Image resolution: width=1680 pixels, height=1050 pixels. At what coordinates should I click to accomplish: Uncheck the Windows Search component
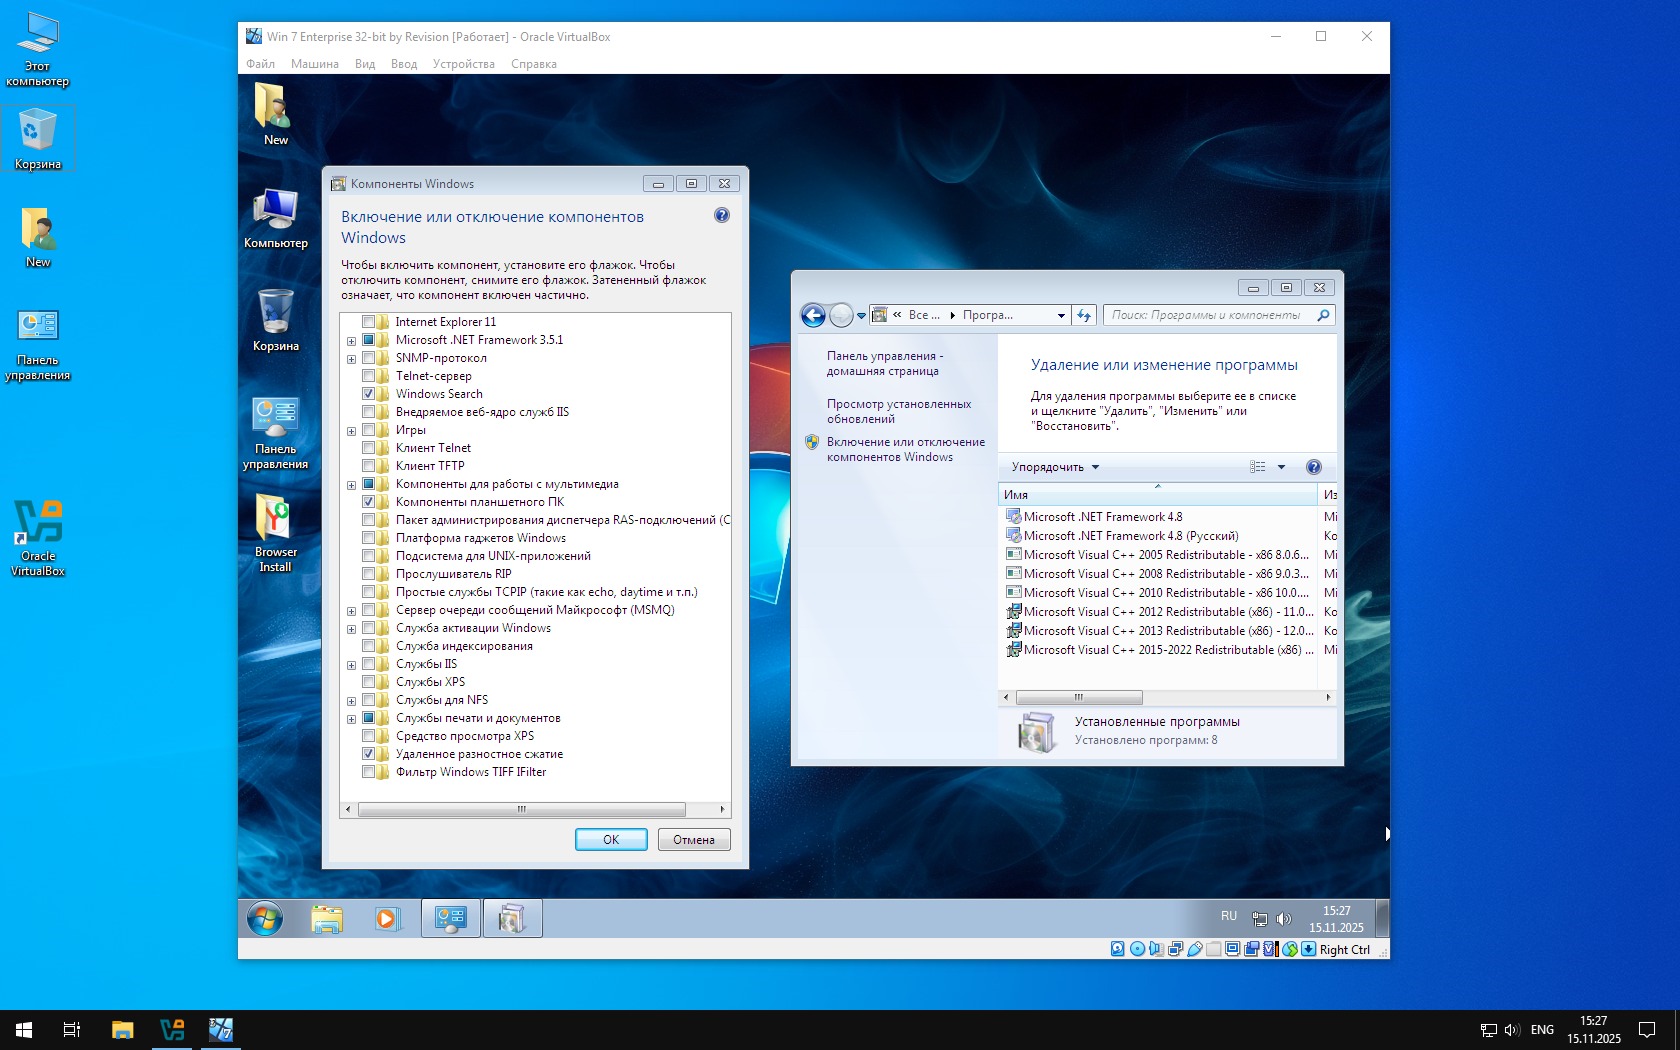click(x=368, y=394)
